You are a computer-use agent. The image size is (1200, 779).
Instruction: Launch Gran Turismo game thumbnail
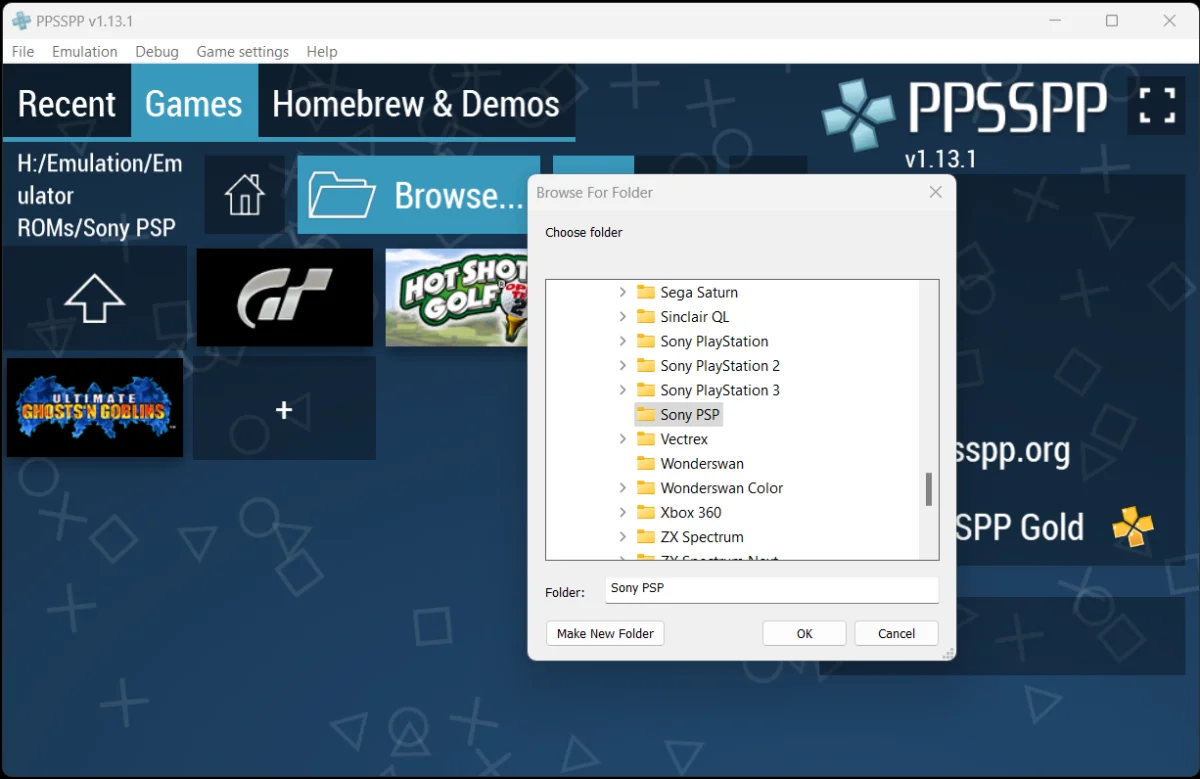pyautogui.click(x=284, y=298)
